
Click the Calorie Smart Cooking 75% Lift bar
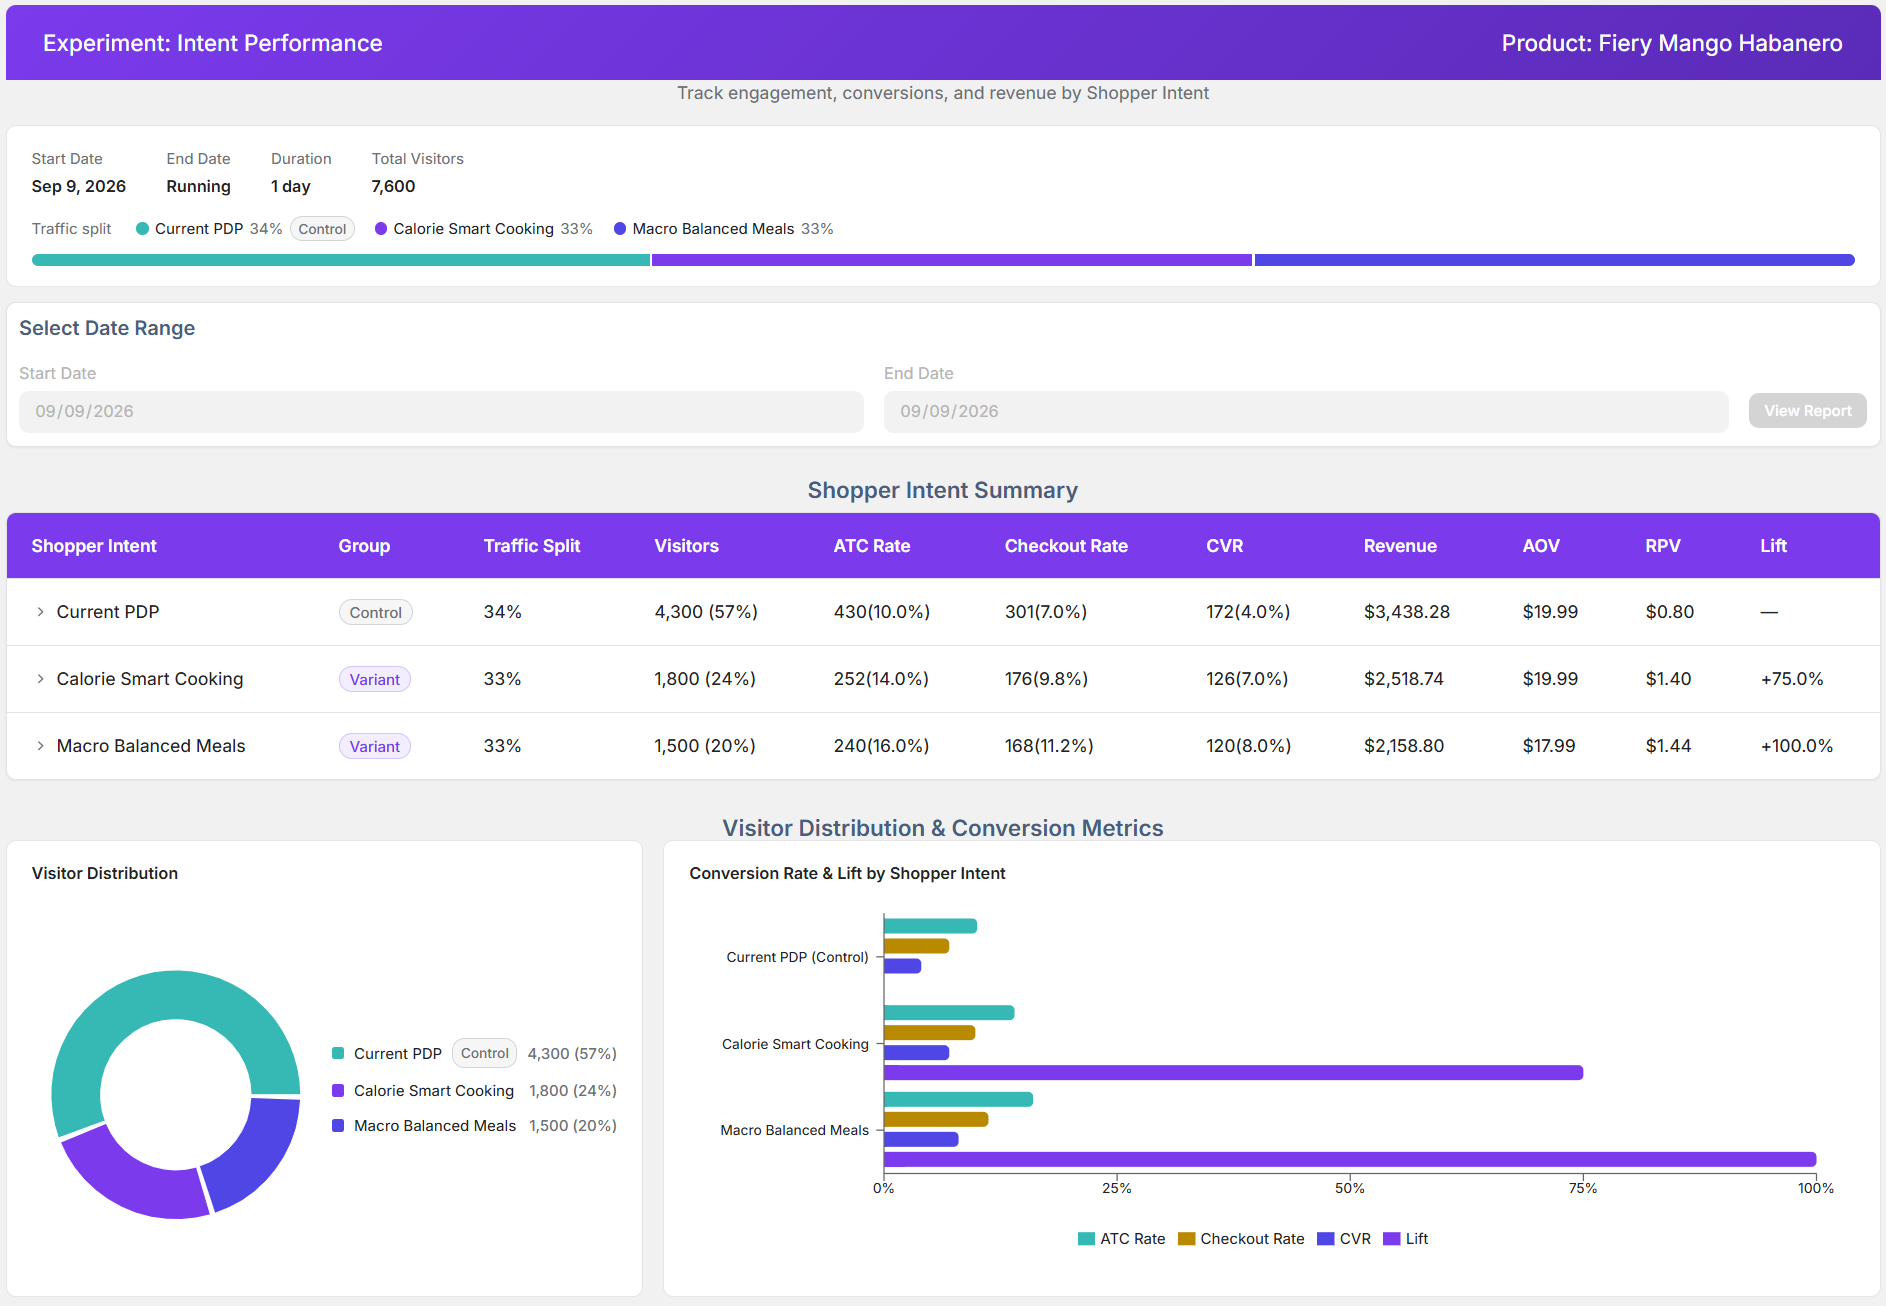[x=1234, y=1073]
